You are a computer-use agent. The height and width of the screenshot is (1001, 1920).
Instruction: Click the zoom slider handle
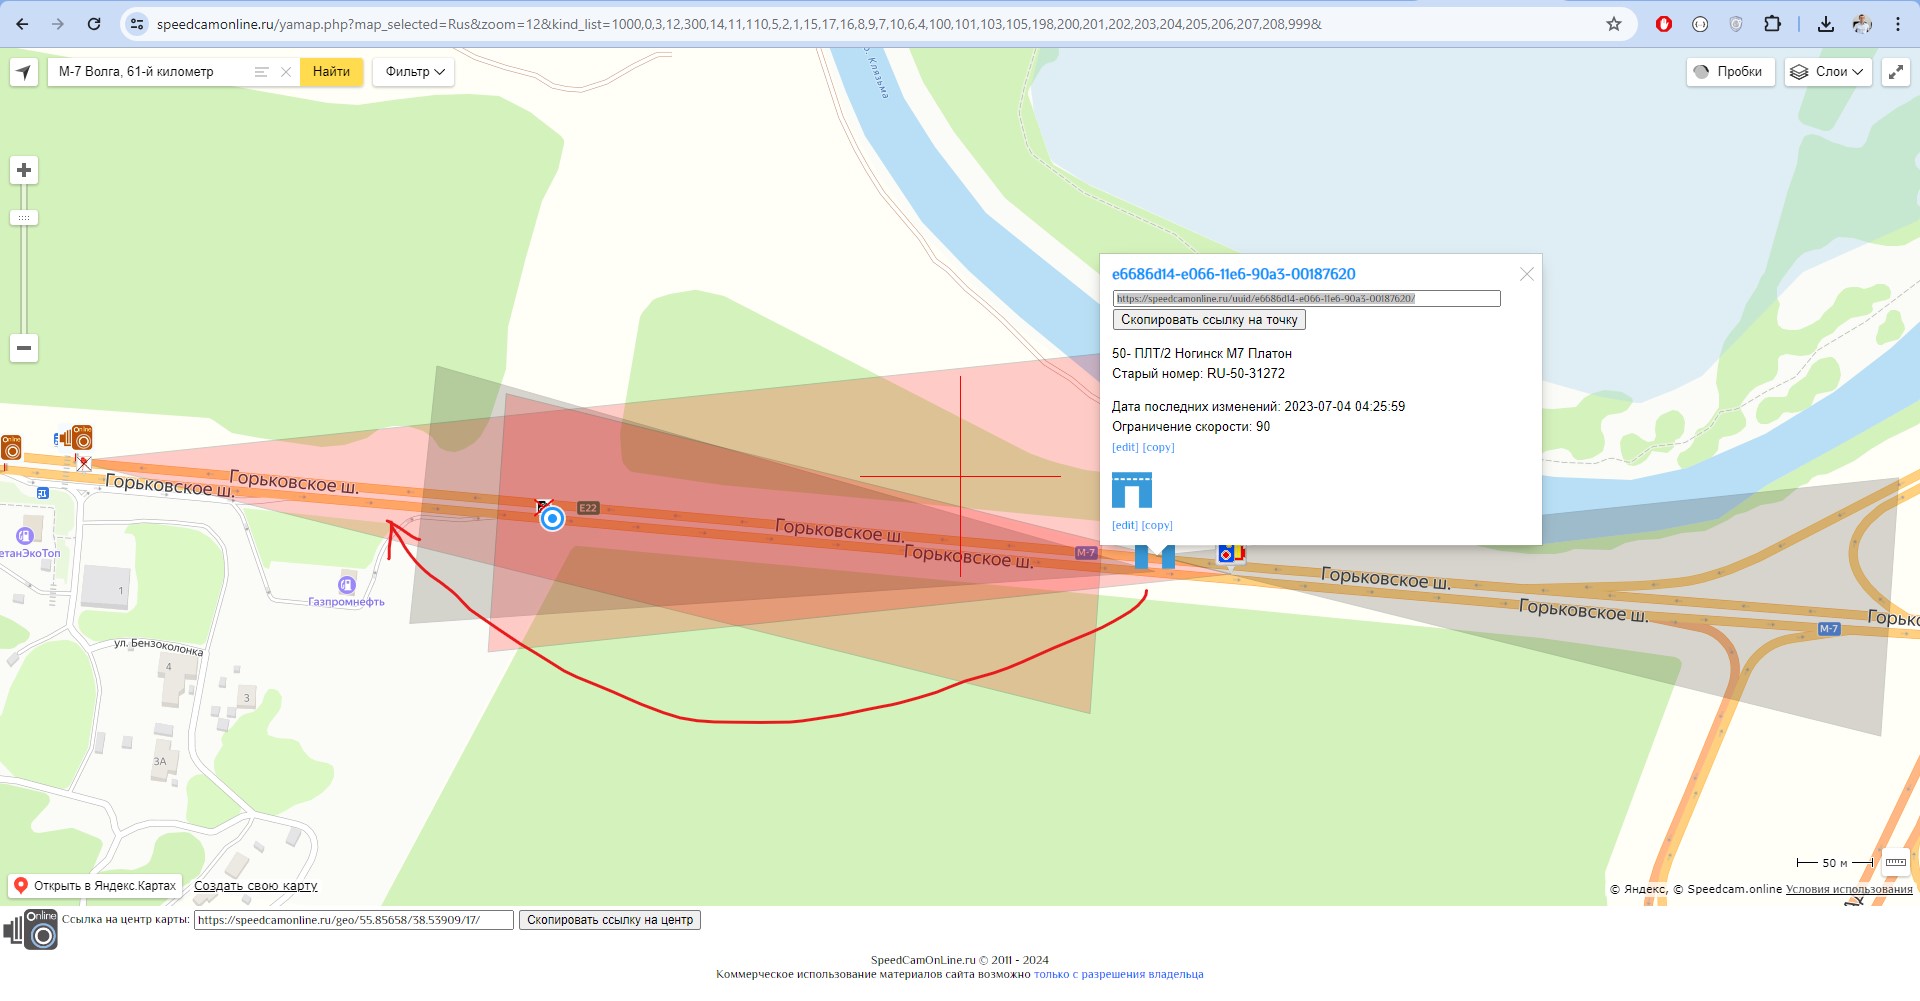[24, 218]
